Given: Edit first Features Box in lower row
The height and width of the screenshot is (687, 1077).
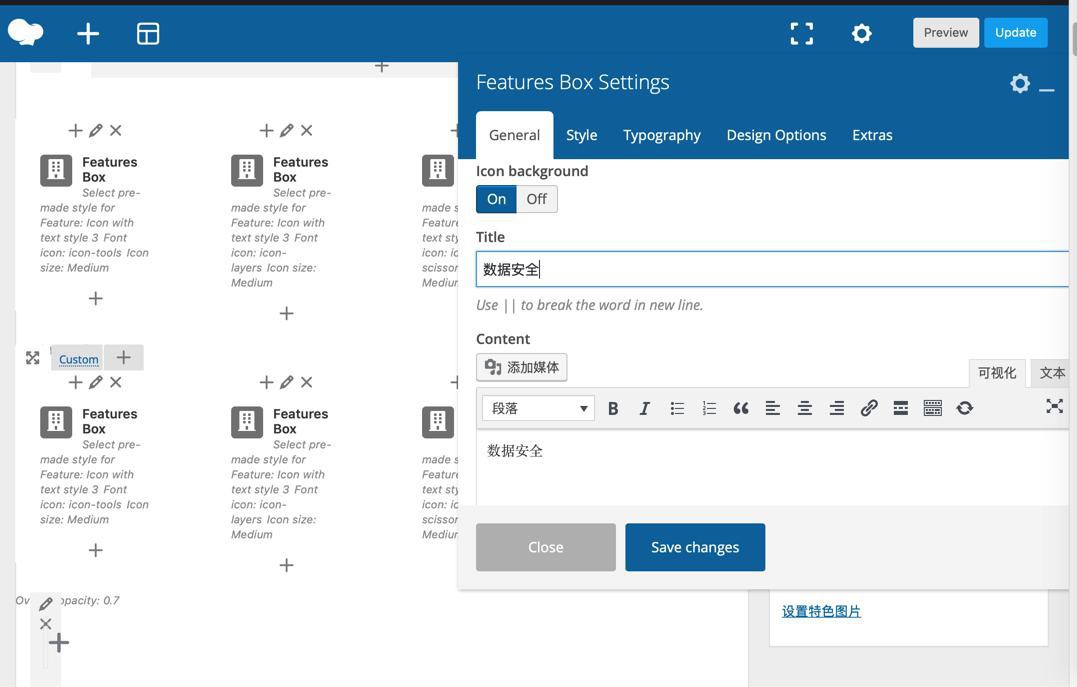Looking at the screenshot, I should point(95,382).
